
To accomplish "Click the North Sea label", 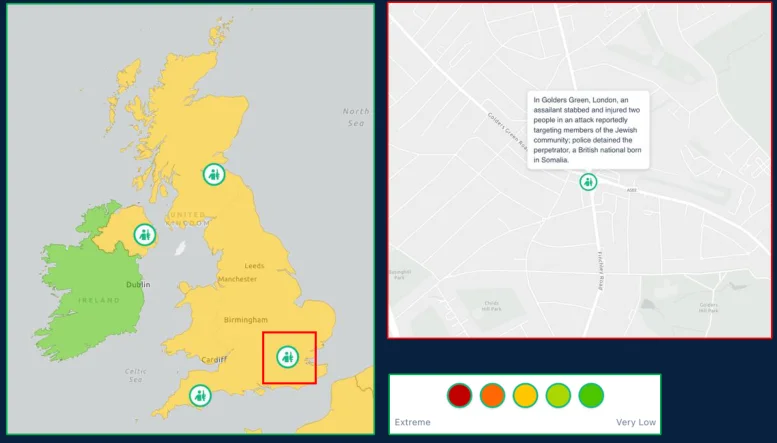I will [x=356, y=117].
